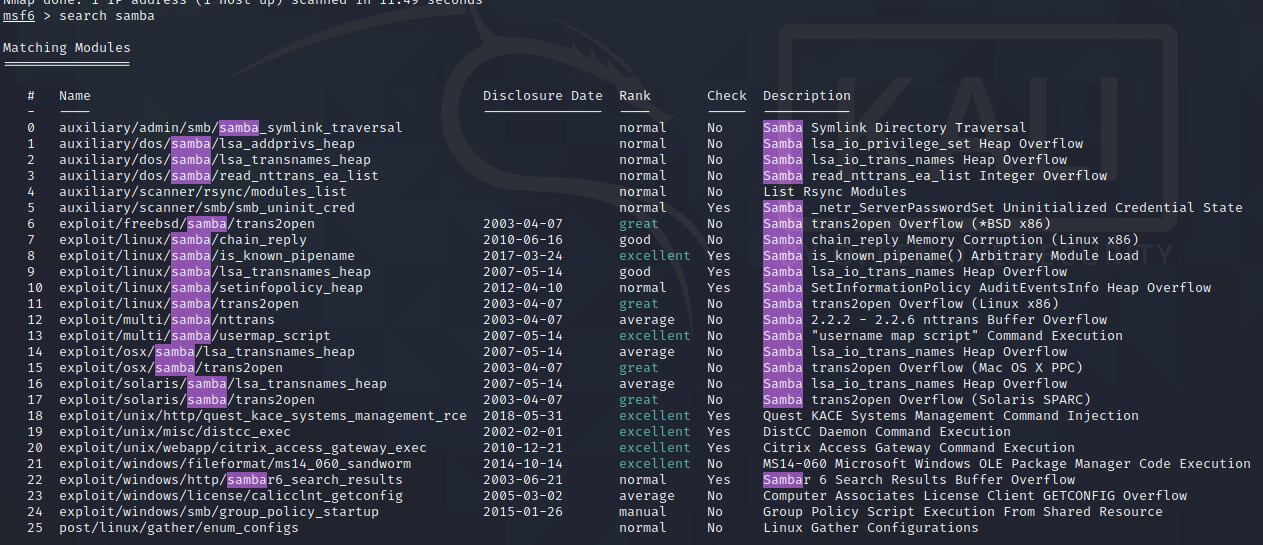1263x545 pixels.
Task: Click disclosure date 2002-02-01
Action: coord(523,432)
